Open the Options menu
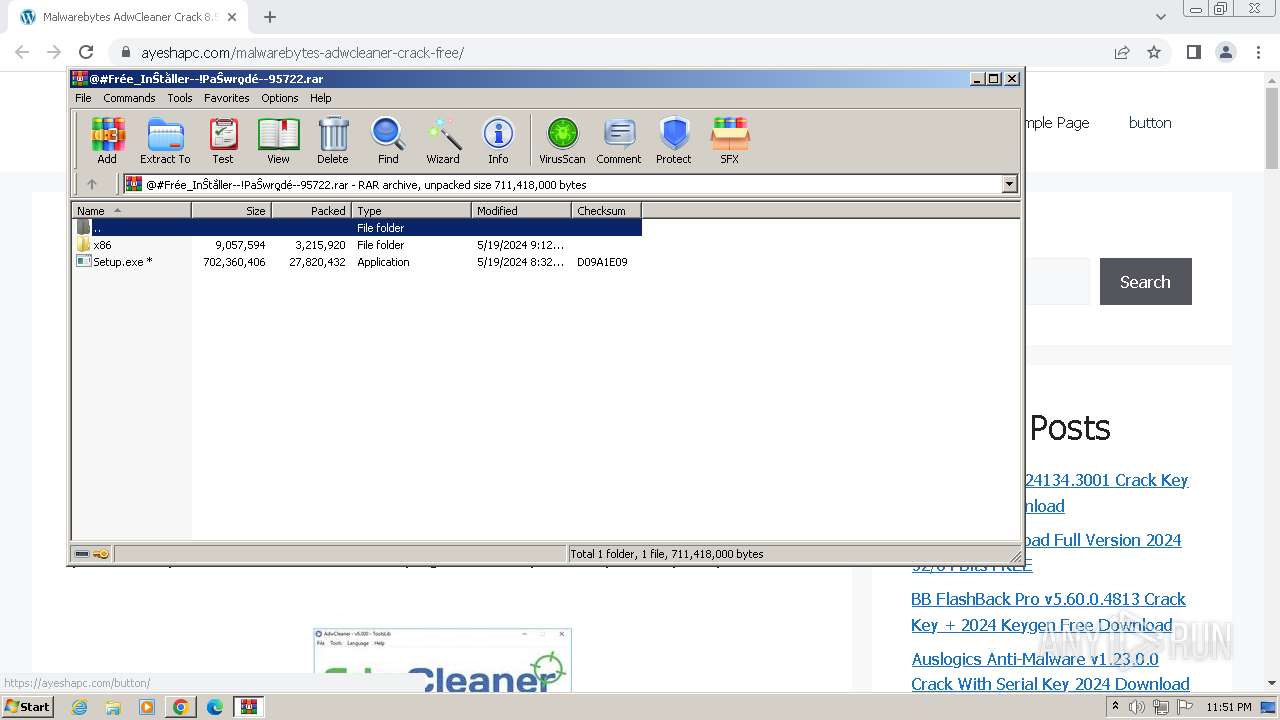The height and width of the screenshot is (720, 1280). pyautogui.click(x=280, y=98)
